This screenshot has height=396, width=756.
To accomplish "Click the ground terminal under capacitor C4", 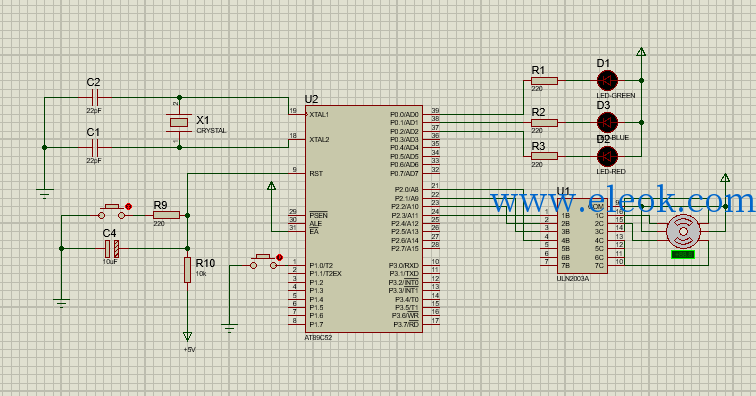I will 61,303.
